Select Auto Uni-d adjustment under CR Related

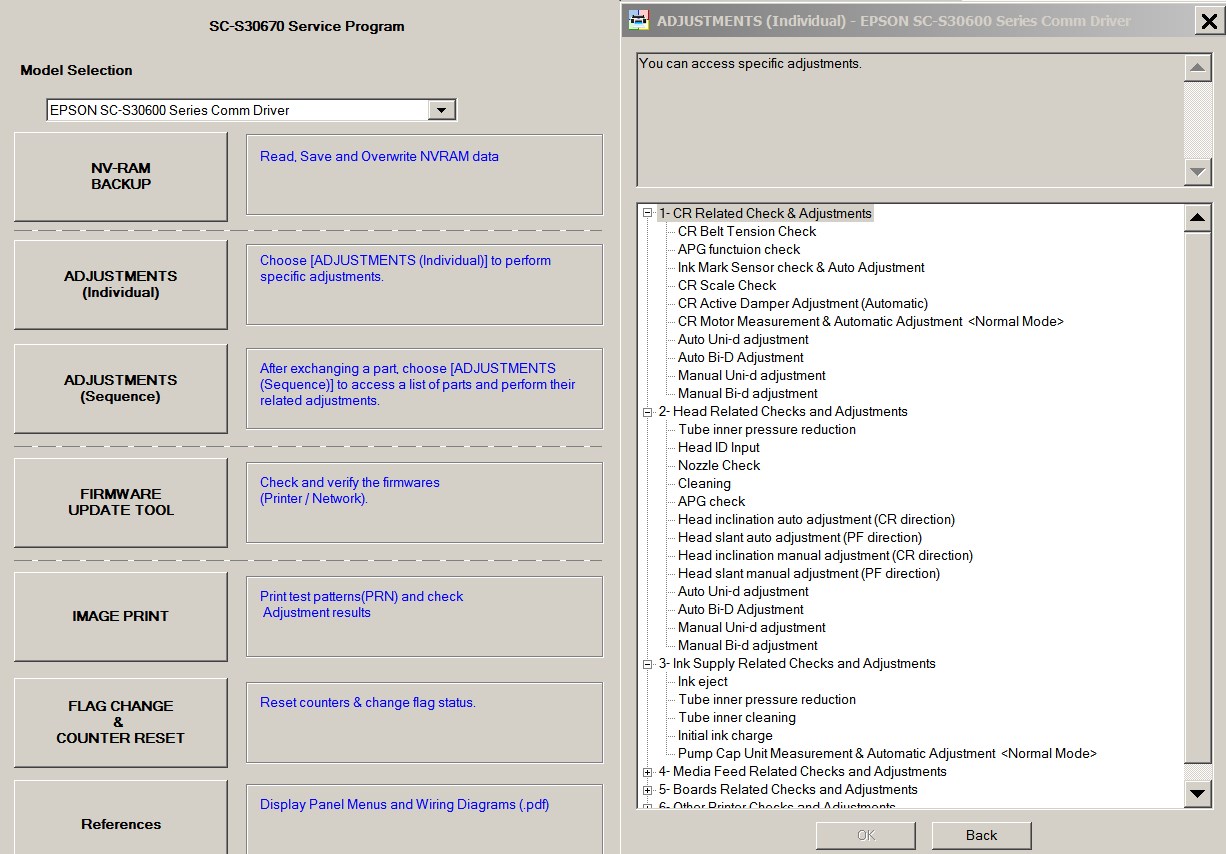[x=743, y=339]
